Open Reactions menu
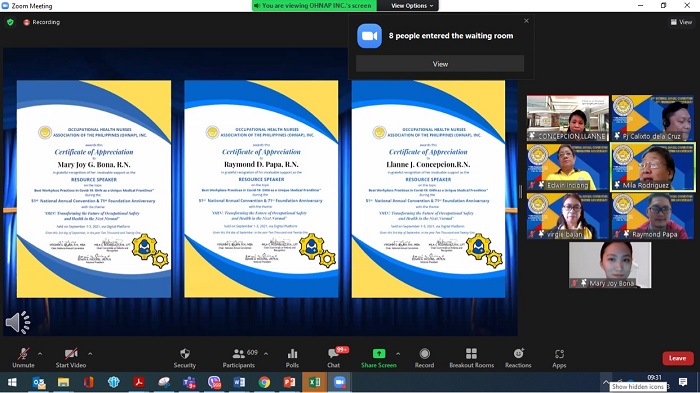 point(518,358)
